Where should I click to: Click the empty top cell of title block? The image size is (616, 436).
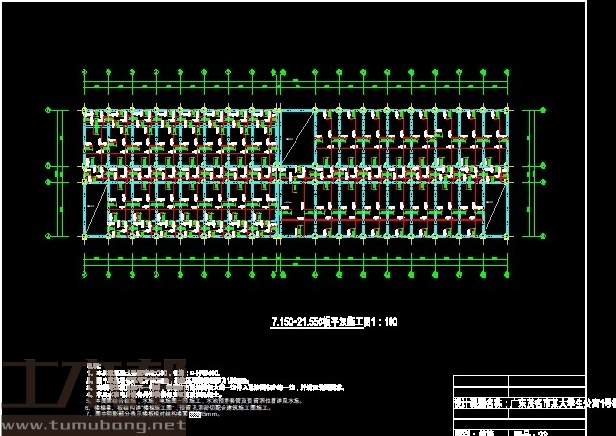tap(520, 381)
